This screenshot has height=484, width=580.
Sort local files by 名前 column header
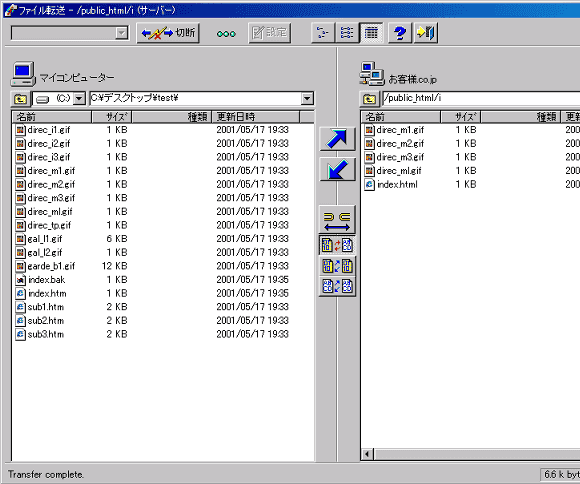pos(52,117)
